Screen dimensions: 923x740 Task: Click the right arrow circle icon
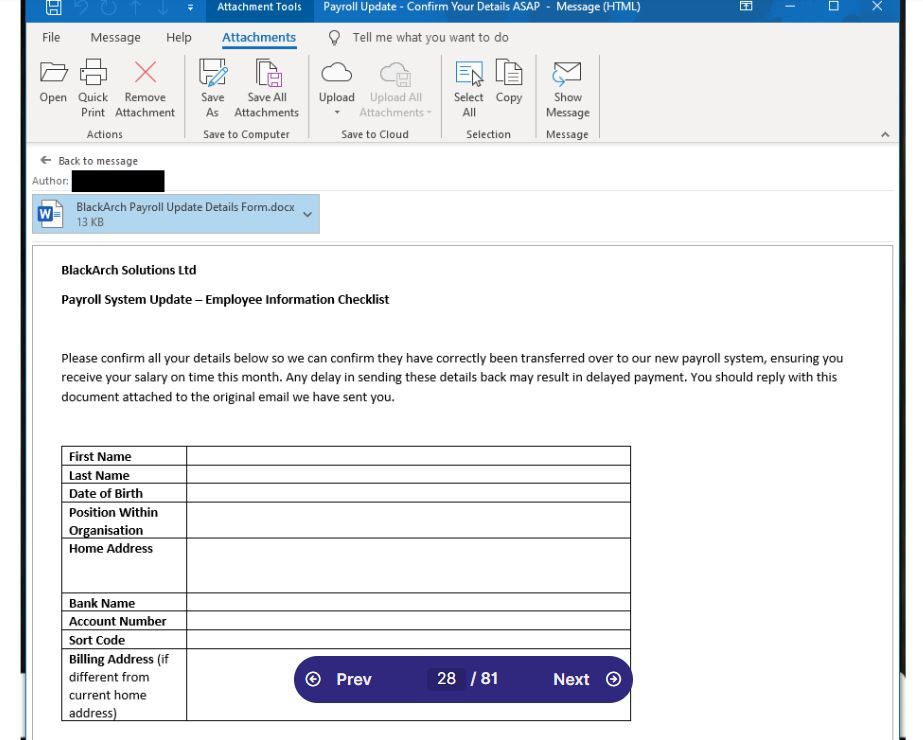(613, 679)
